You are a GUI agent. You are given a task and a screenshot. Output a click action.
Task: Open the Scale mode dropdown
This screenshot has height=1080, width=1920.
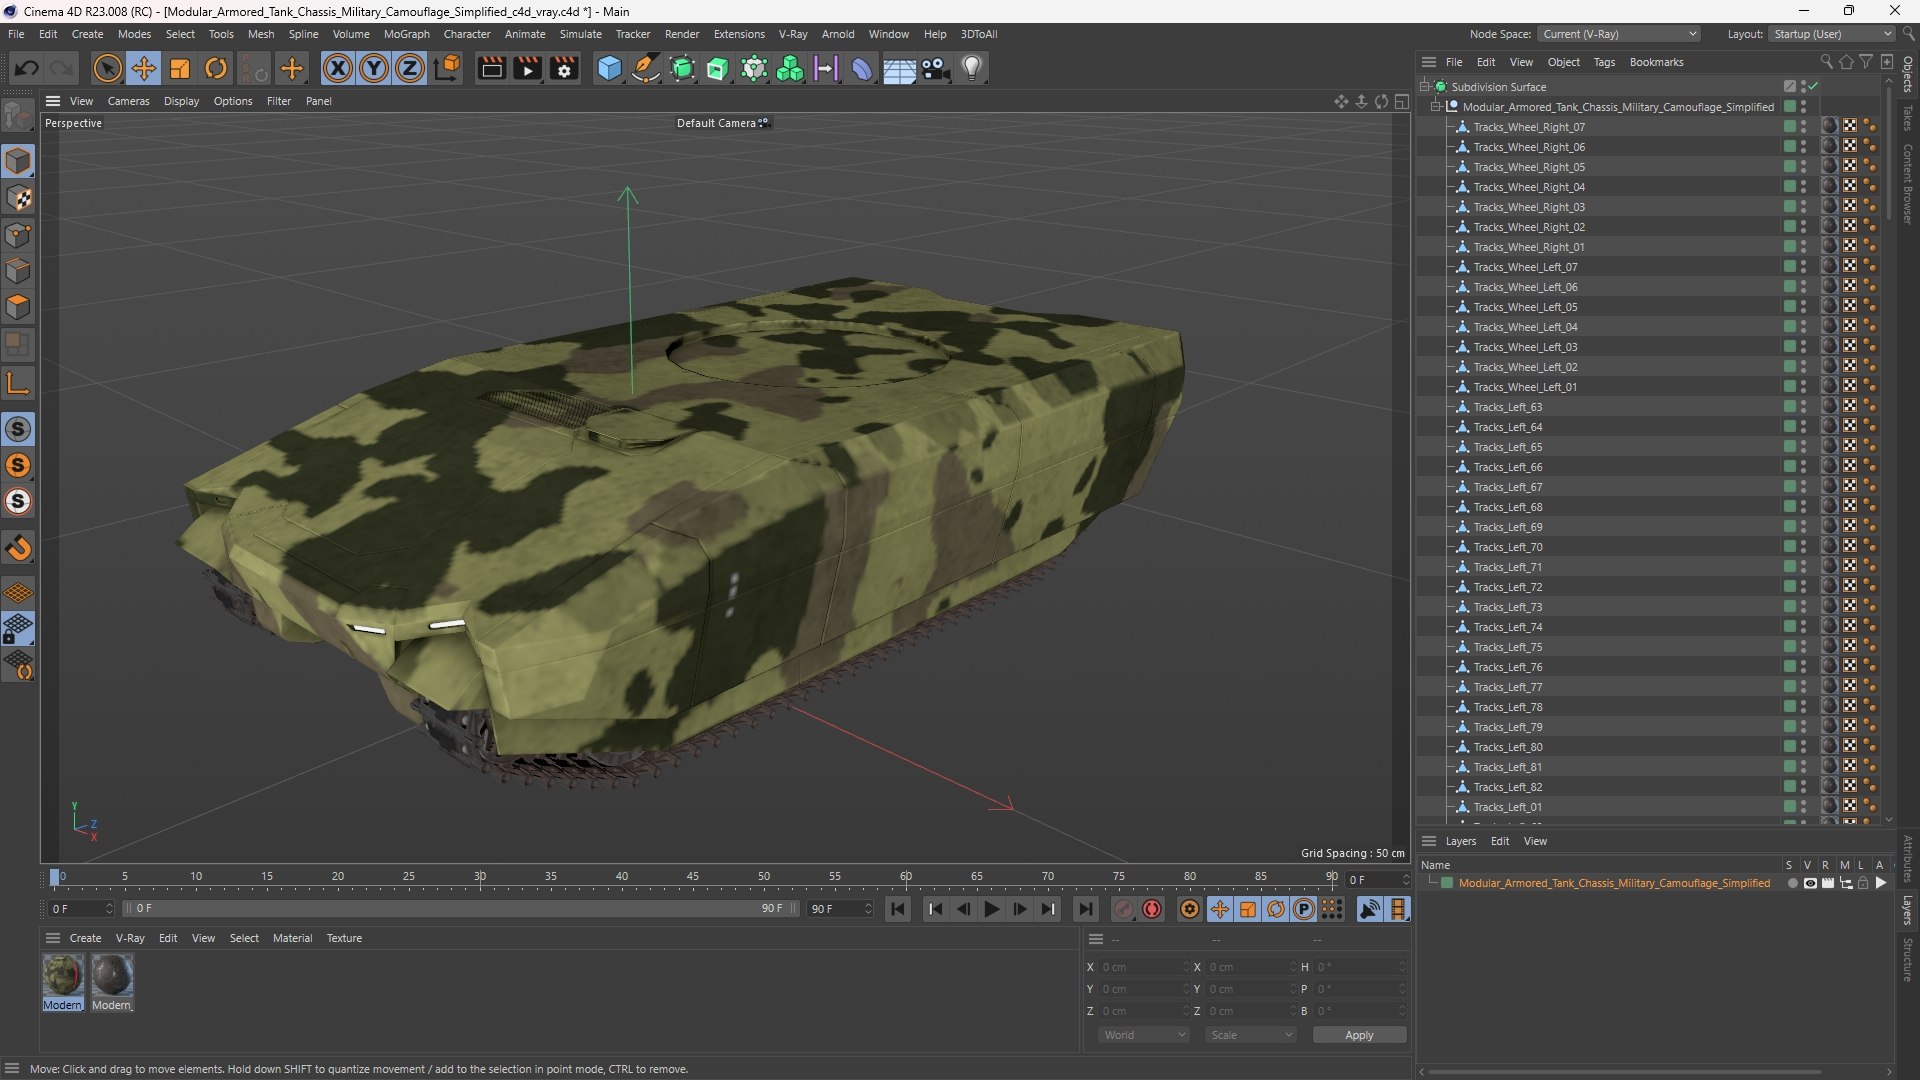point(1250,1035)
